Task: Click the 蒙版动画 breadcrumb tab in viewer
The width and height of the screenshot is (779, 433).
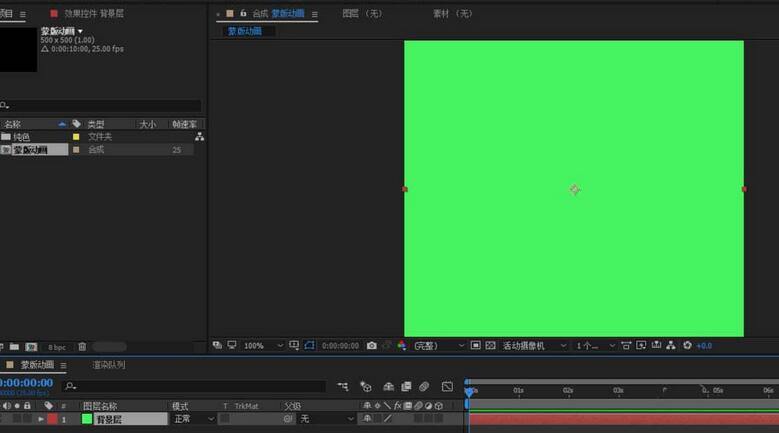Action: [x=244, y=31]
